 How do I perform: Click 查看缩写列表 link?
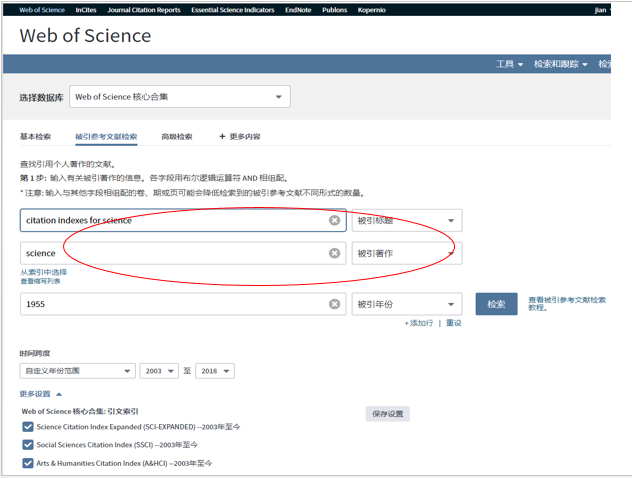40,281
